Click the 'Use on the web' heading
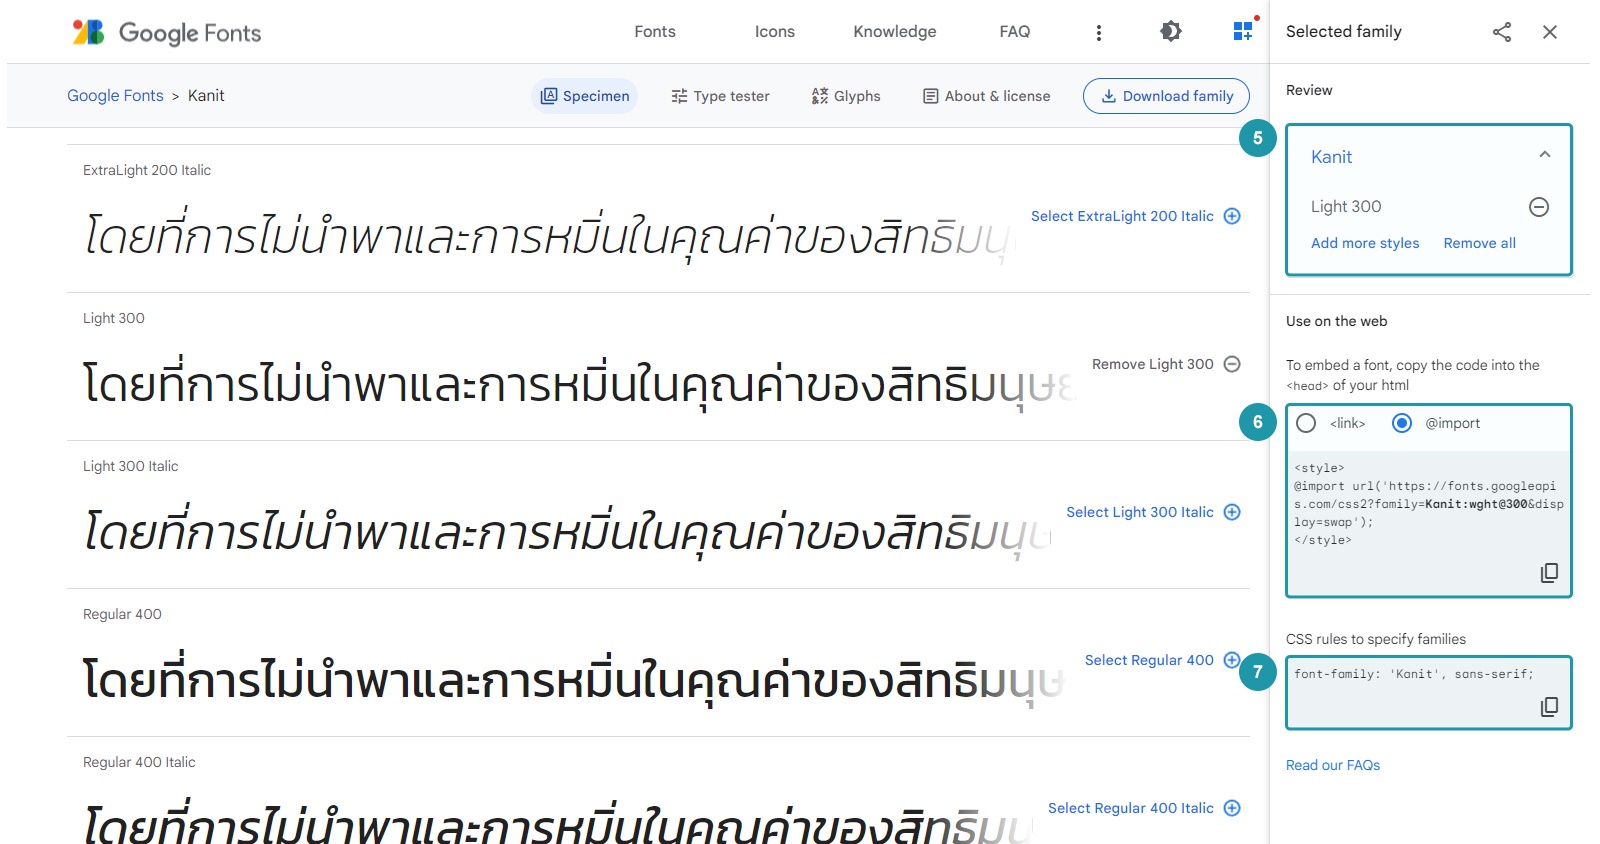Image resolution: width=1600 pixels, height=844 pixels. coord(1336,321)
